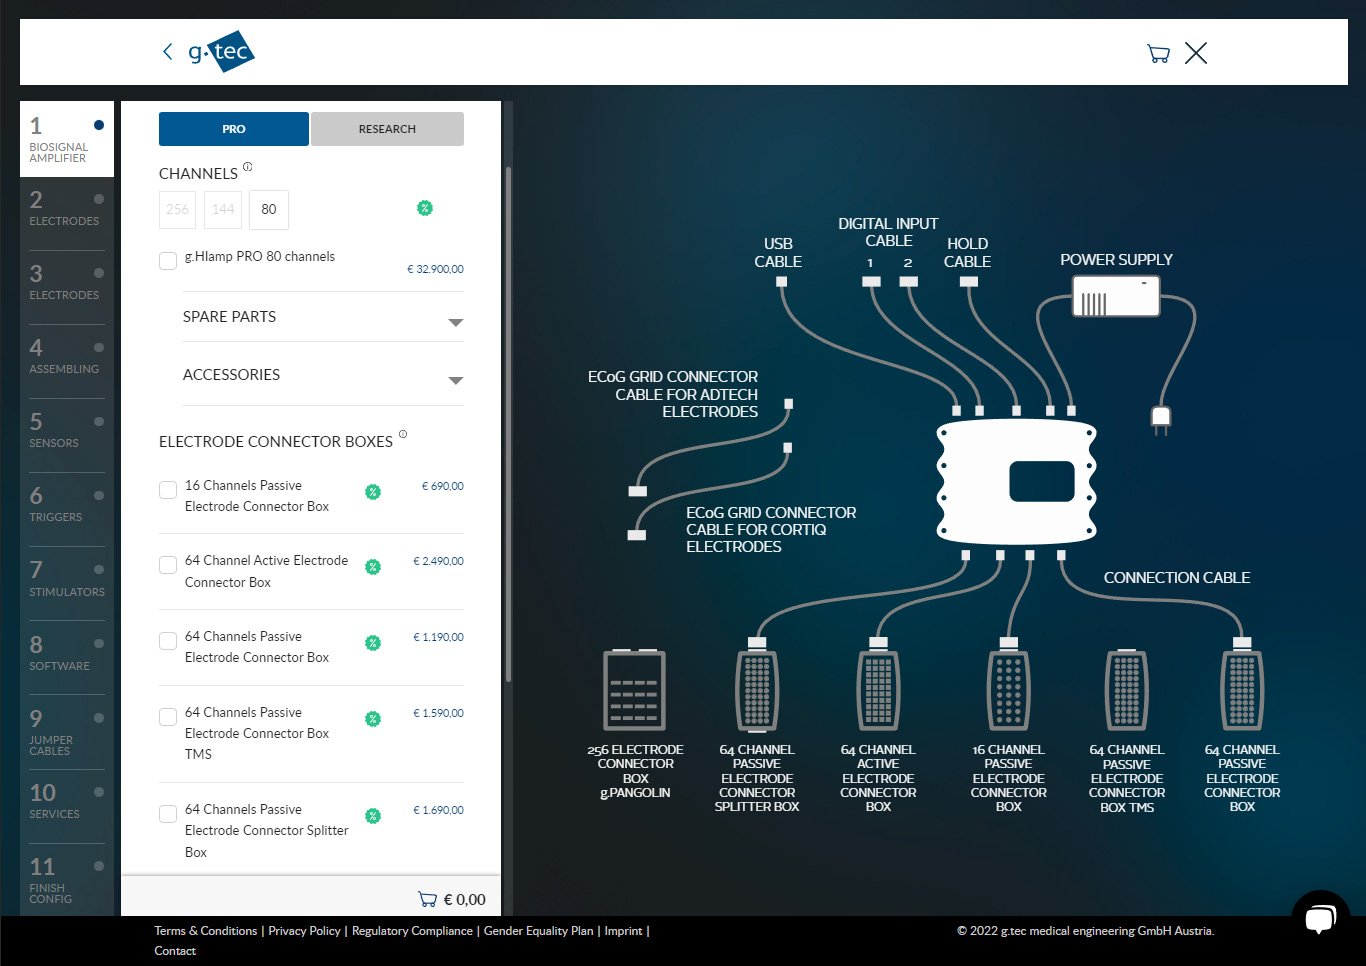Enable 16 Channels Passive Electrode Connector Box

pos(168,490)
